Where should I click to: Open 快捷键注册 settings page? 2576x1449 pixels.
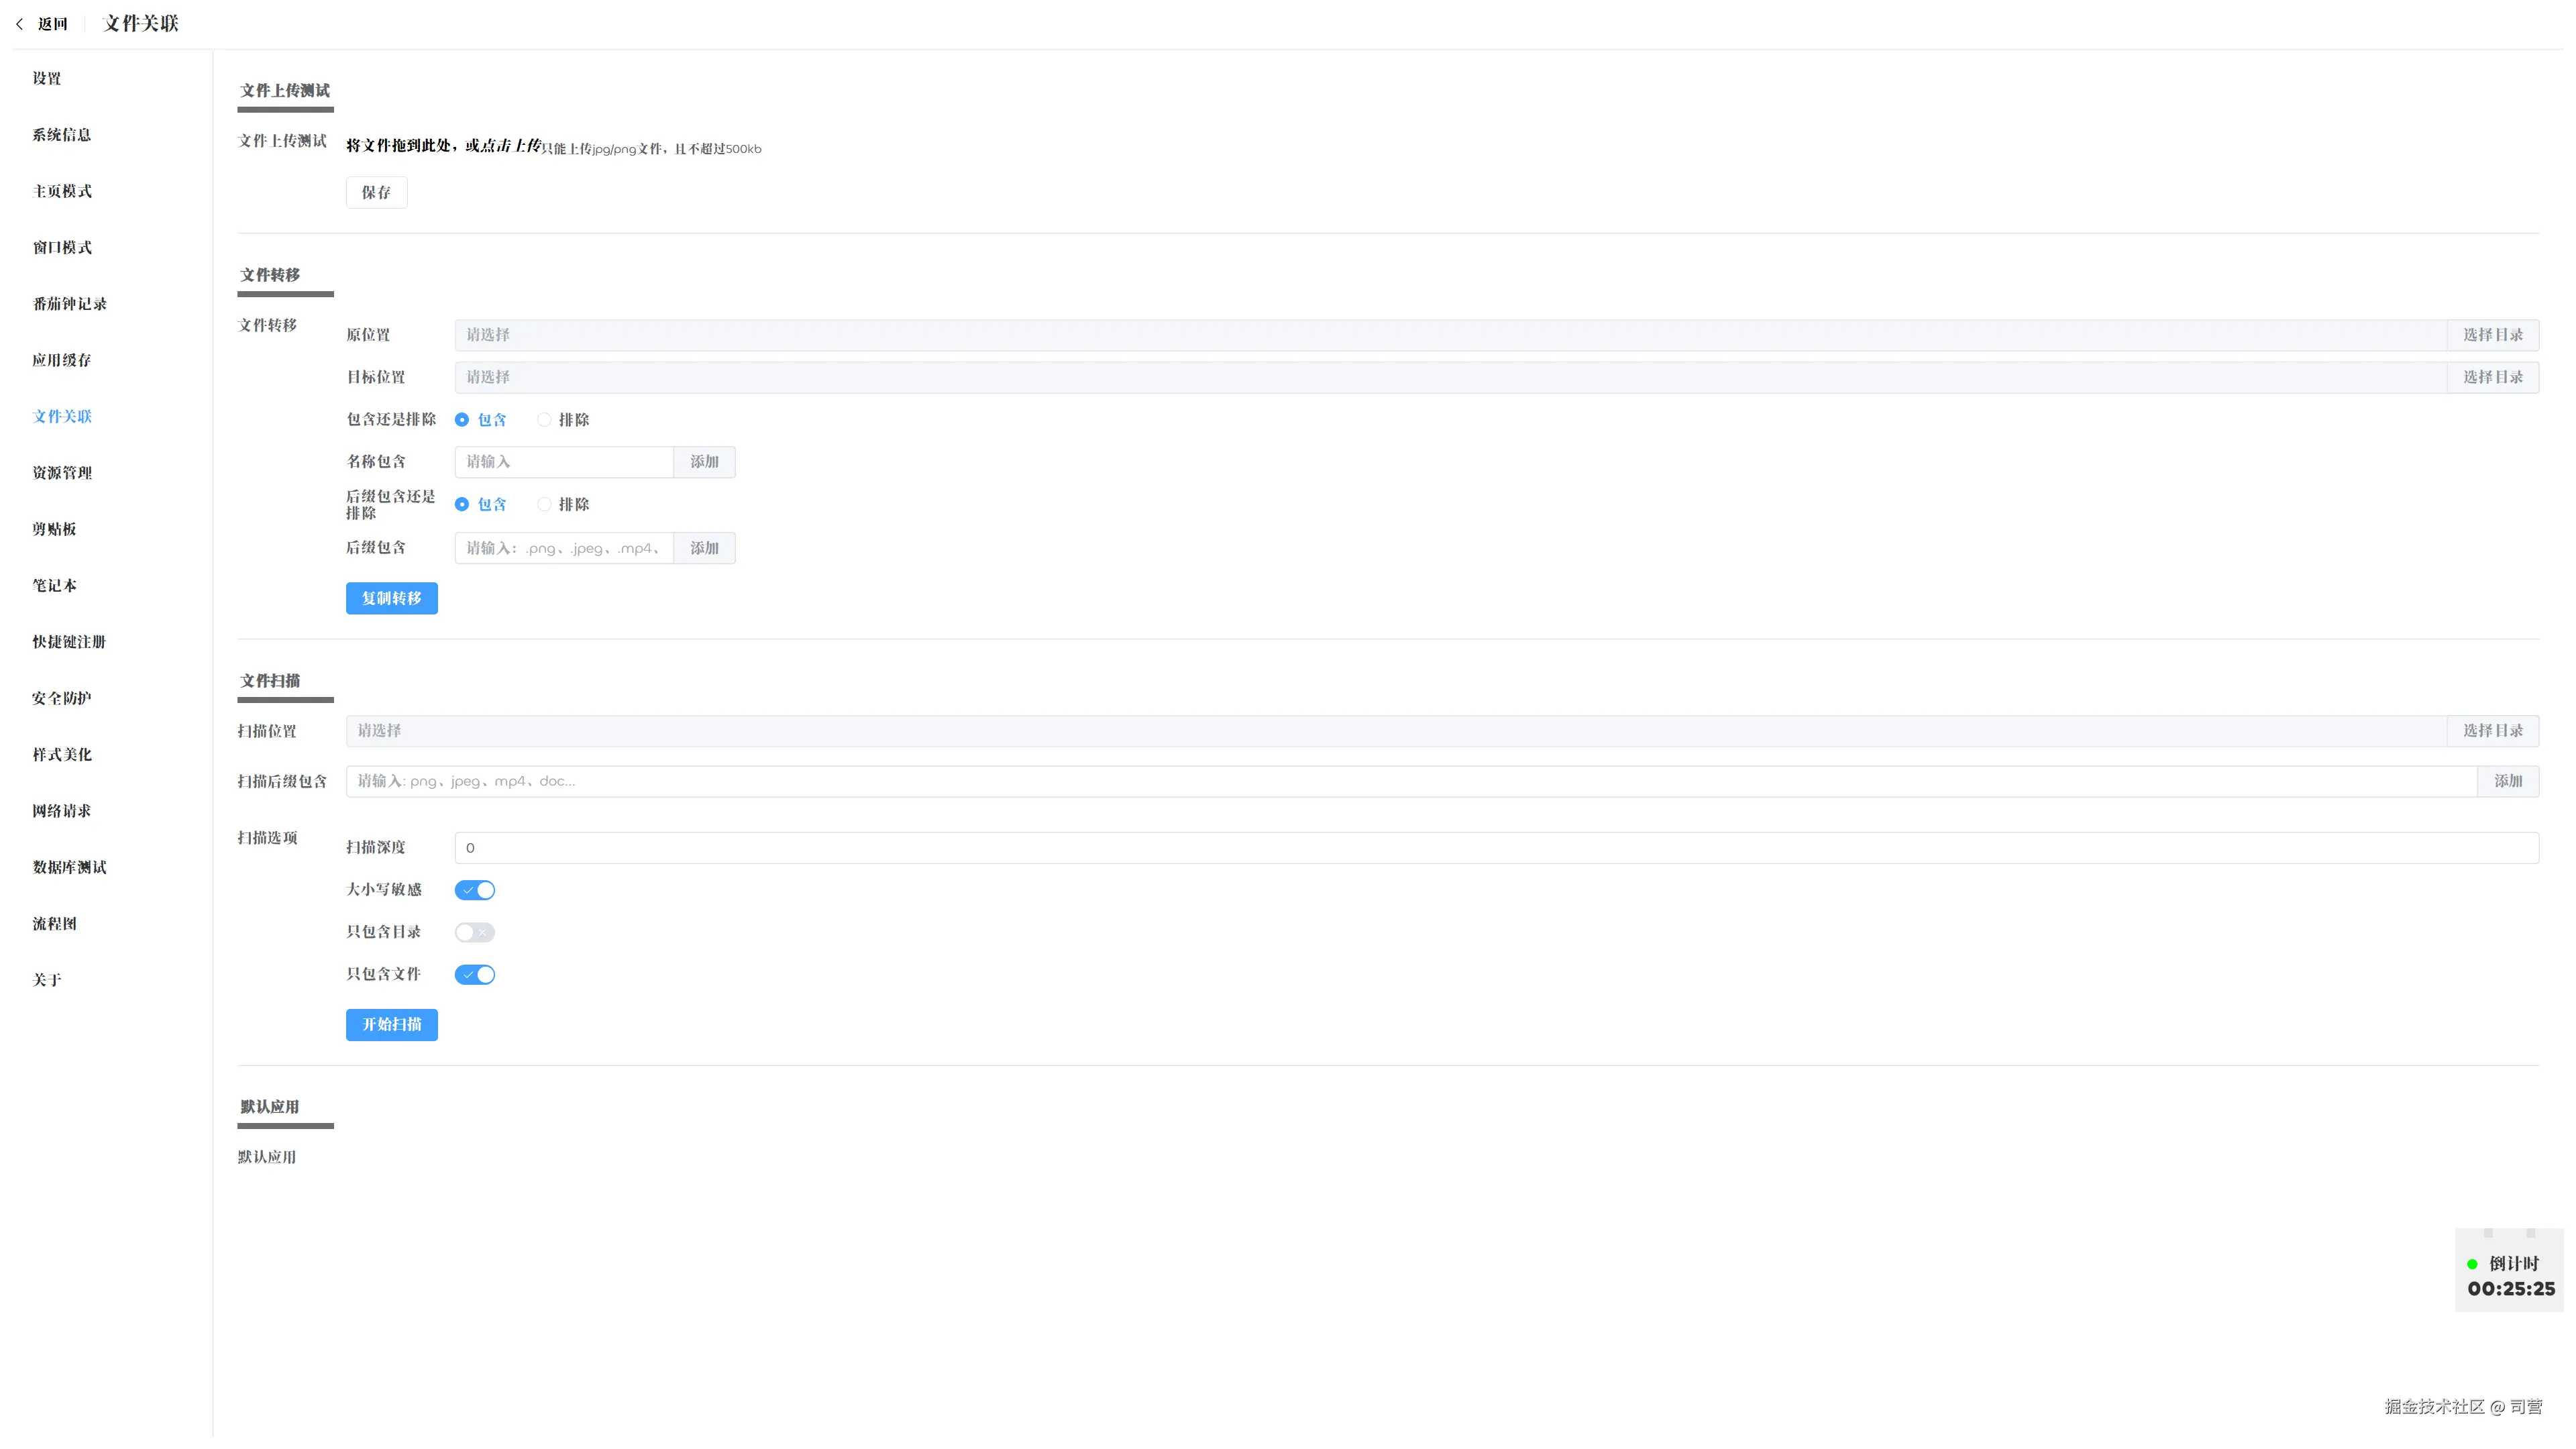tap(69, 642)
